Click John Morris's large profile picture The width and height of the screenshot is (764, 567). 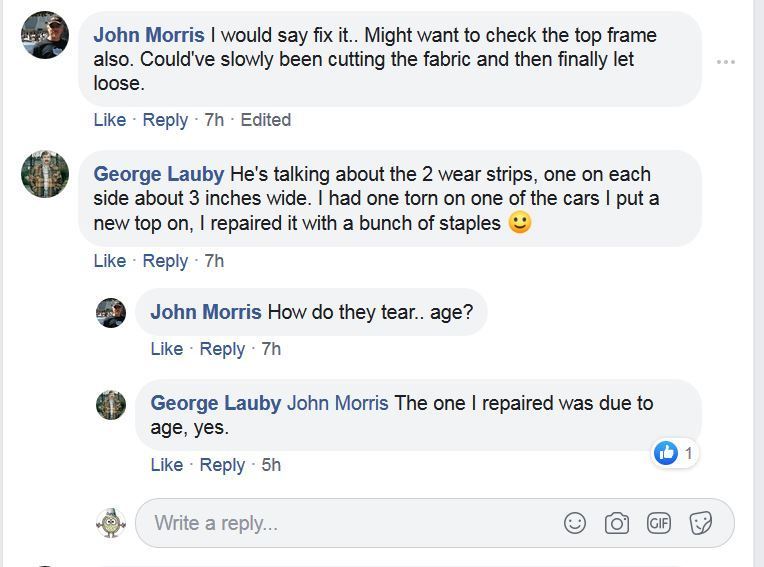tap(45, 35)
